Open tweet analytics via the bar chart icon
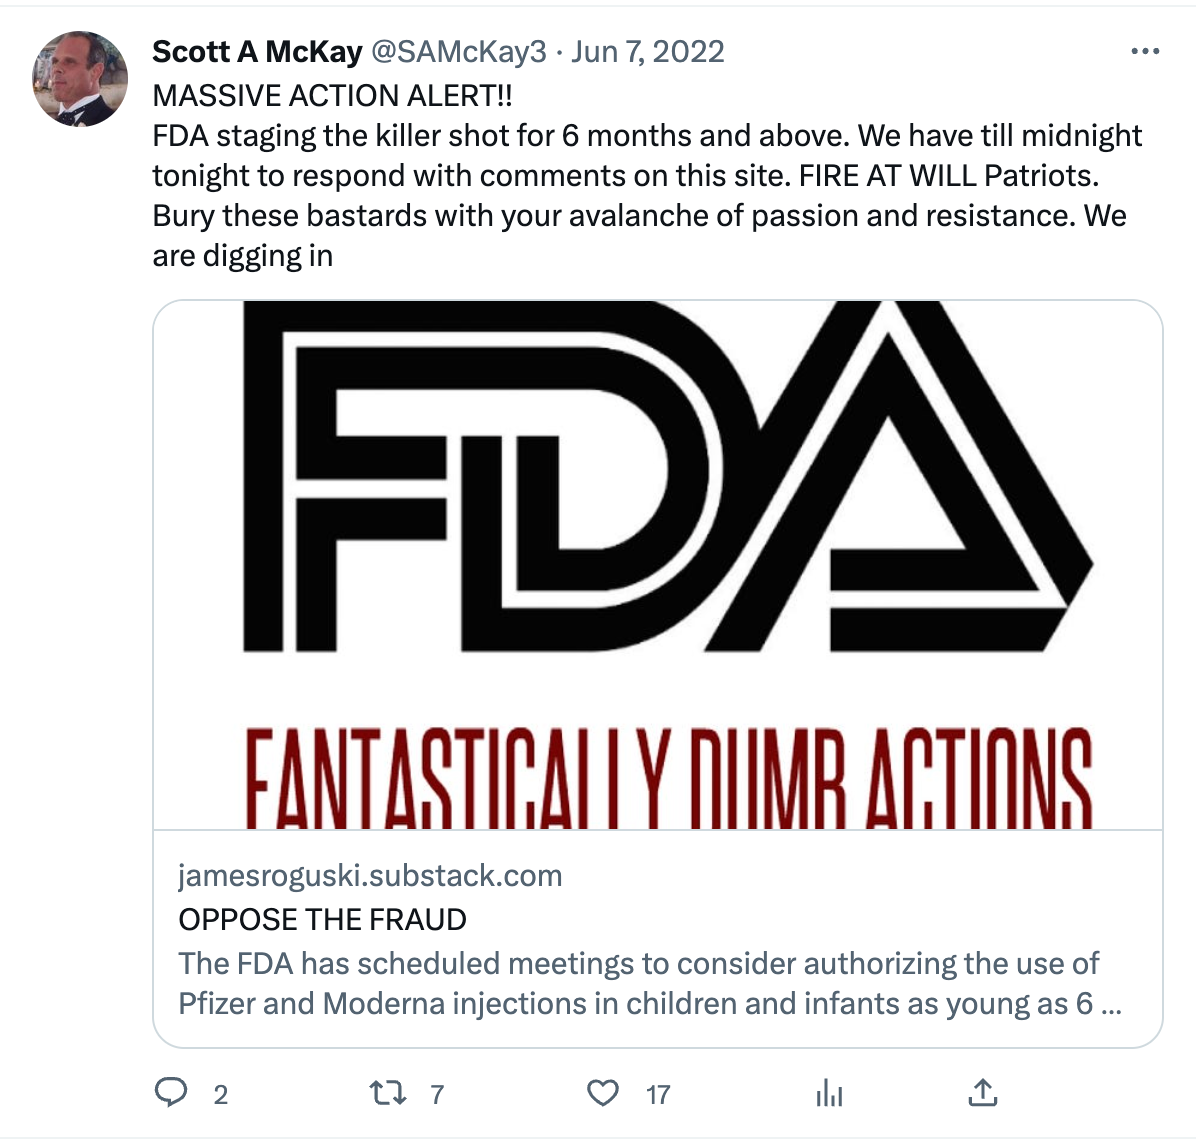1196x1140 pixels. 828,1094
